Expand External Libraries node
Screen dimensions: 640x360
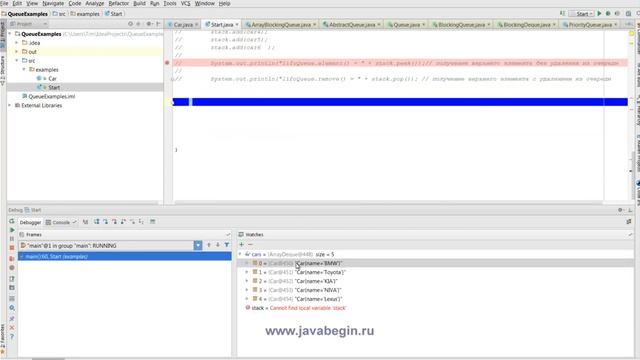(x=10, y=105)
